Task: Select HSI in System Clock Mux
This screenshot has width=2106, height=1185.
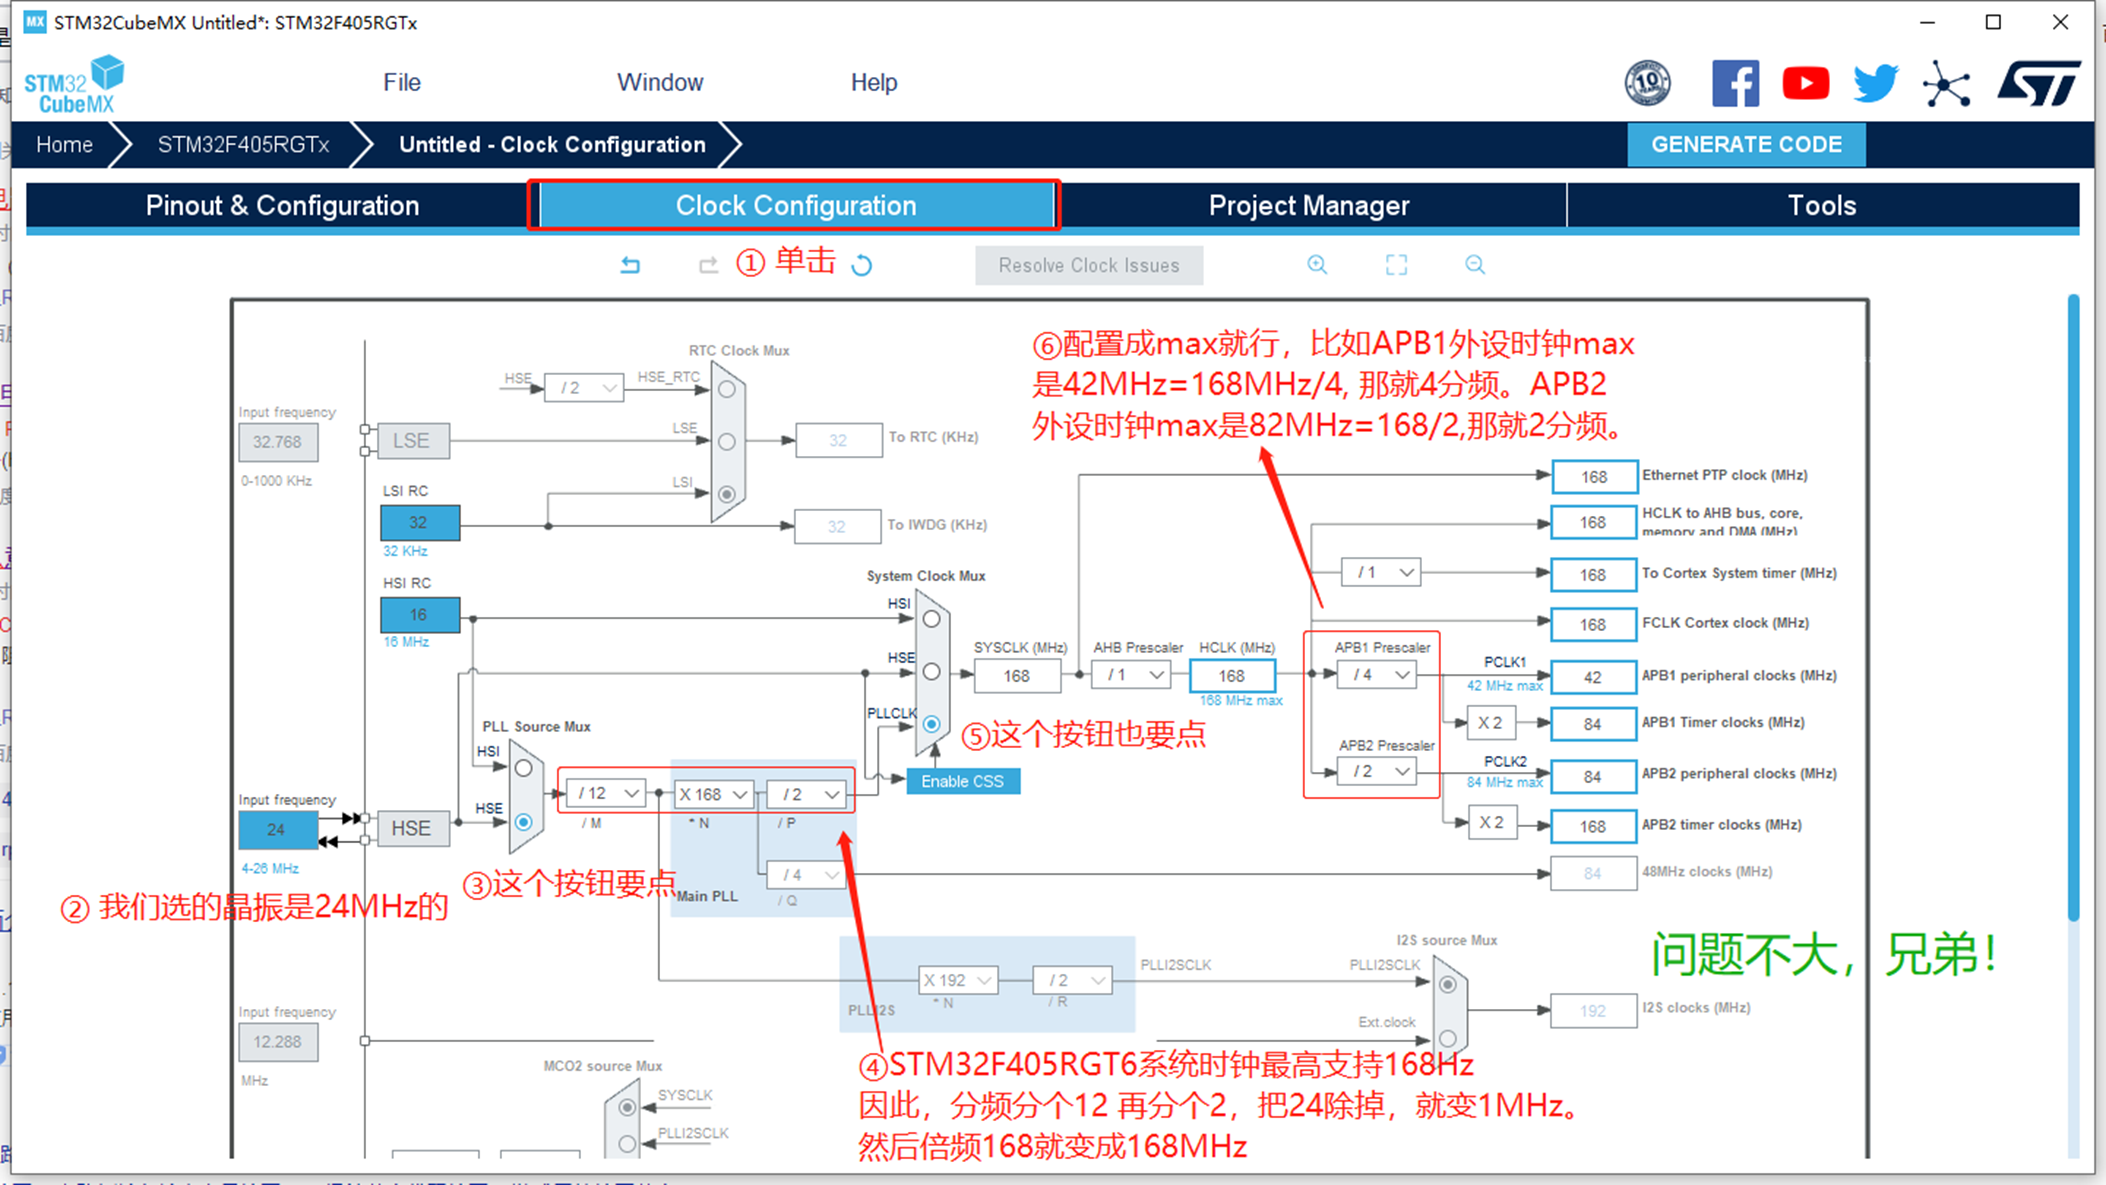Action: [x=931, y=619]
